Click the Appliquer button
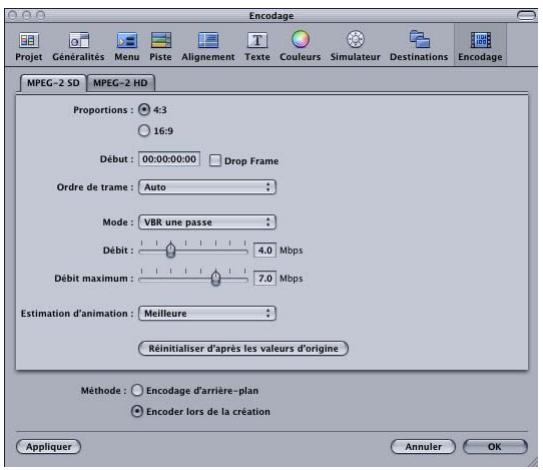 point(48,446)
